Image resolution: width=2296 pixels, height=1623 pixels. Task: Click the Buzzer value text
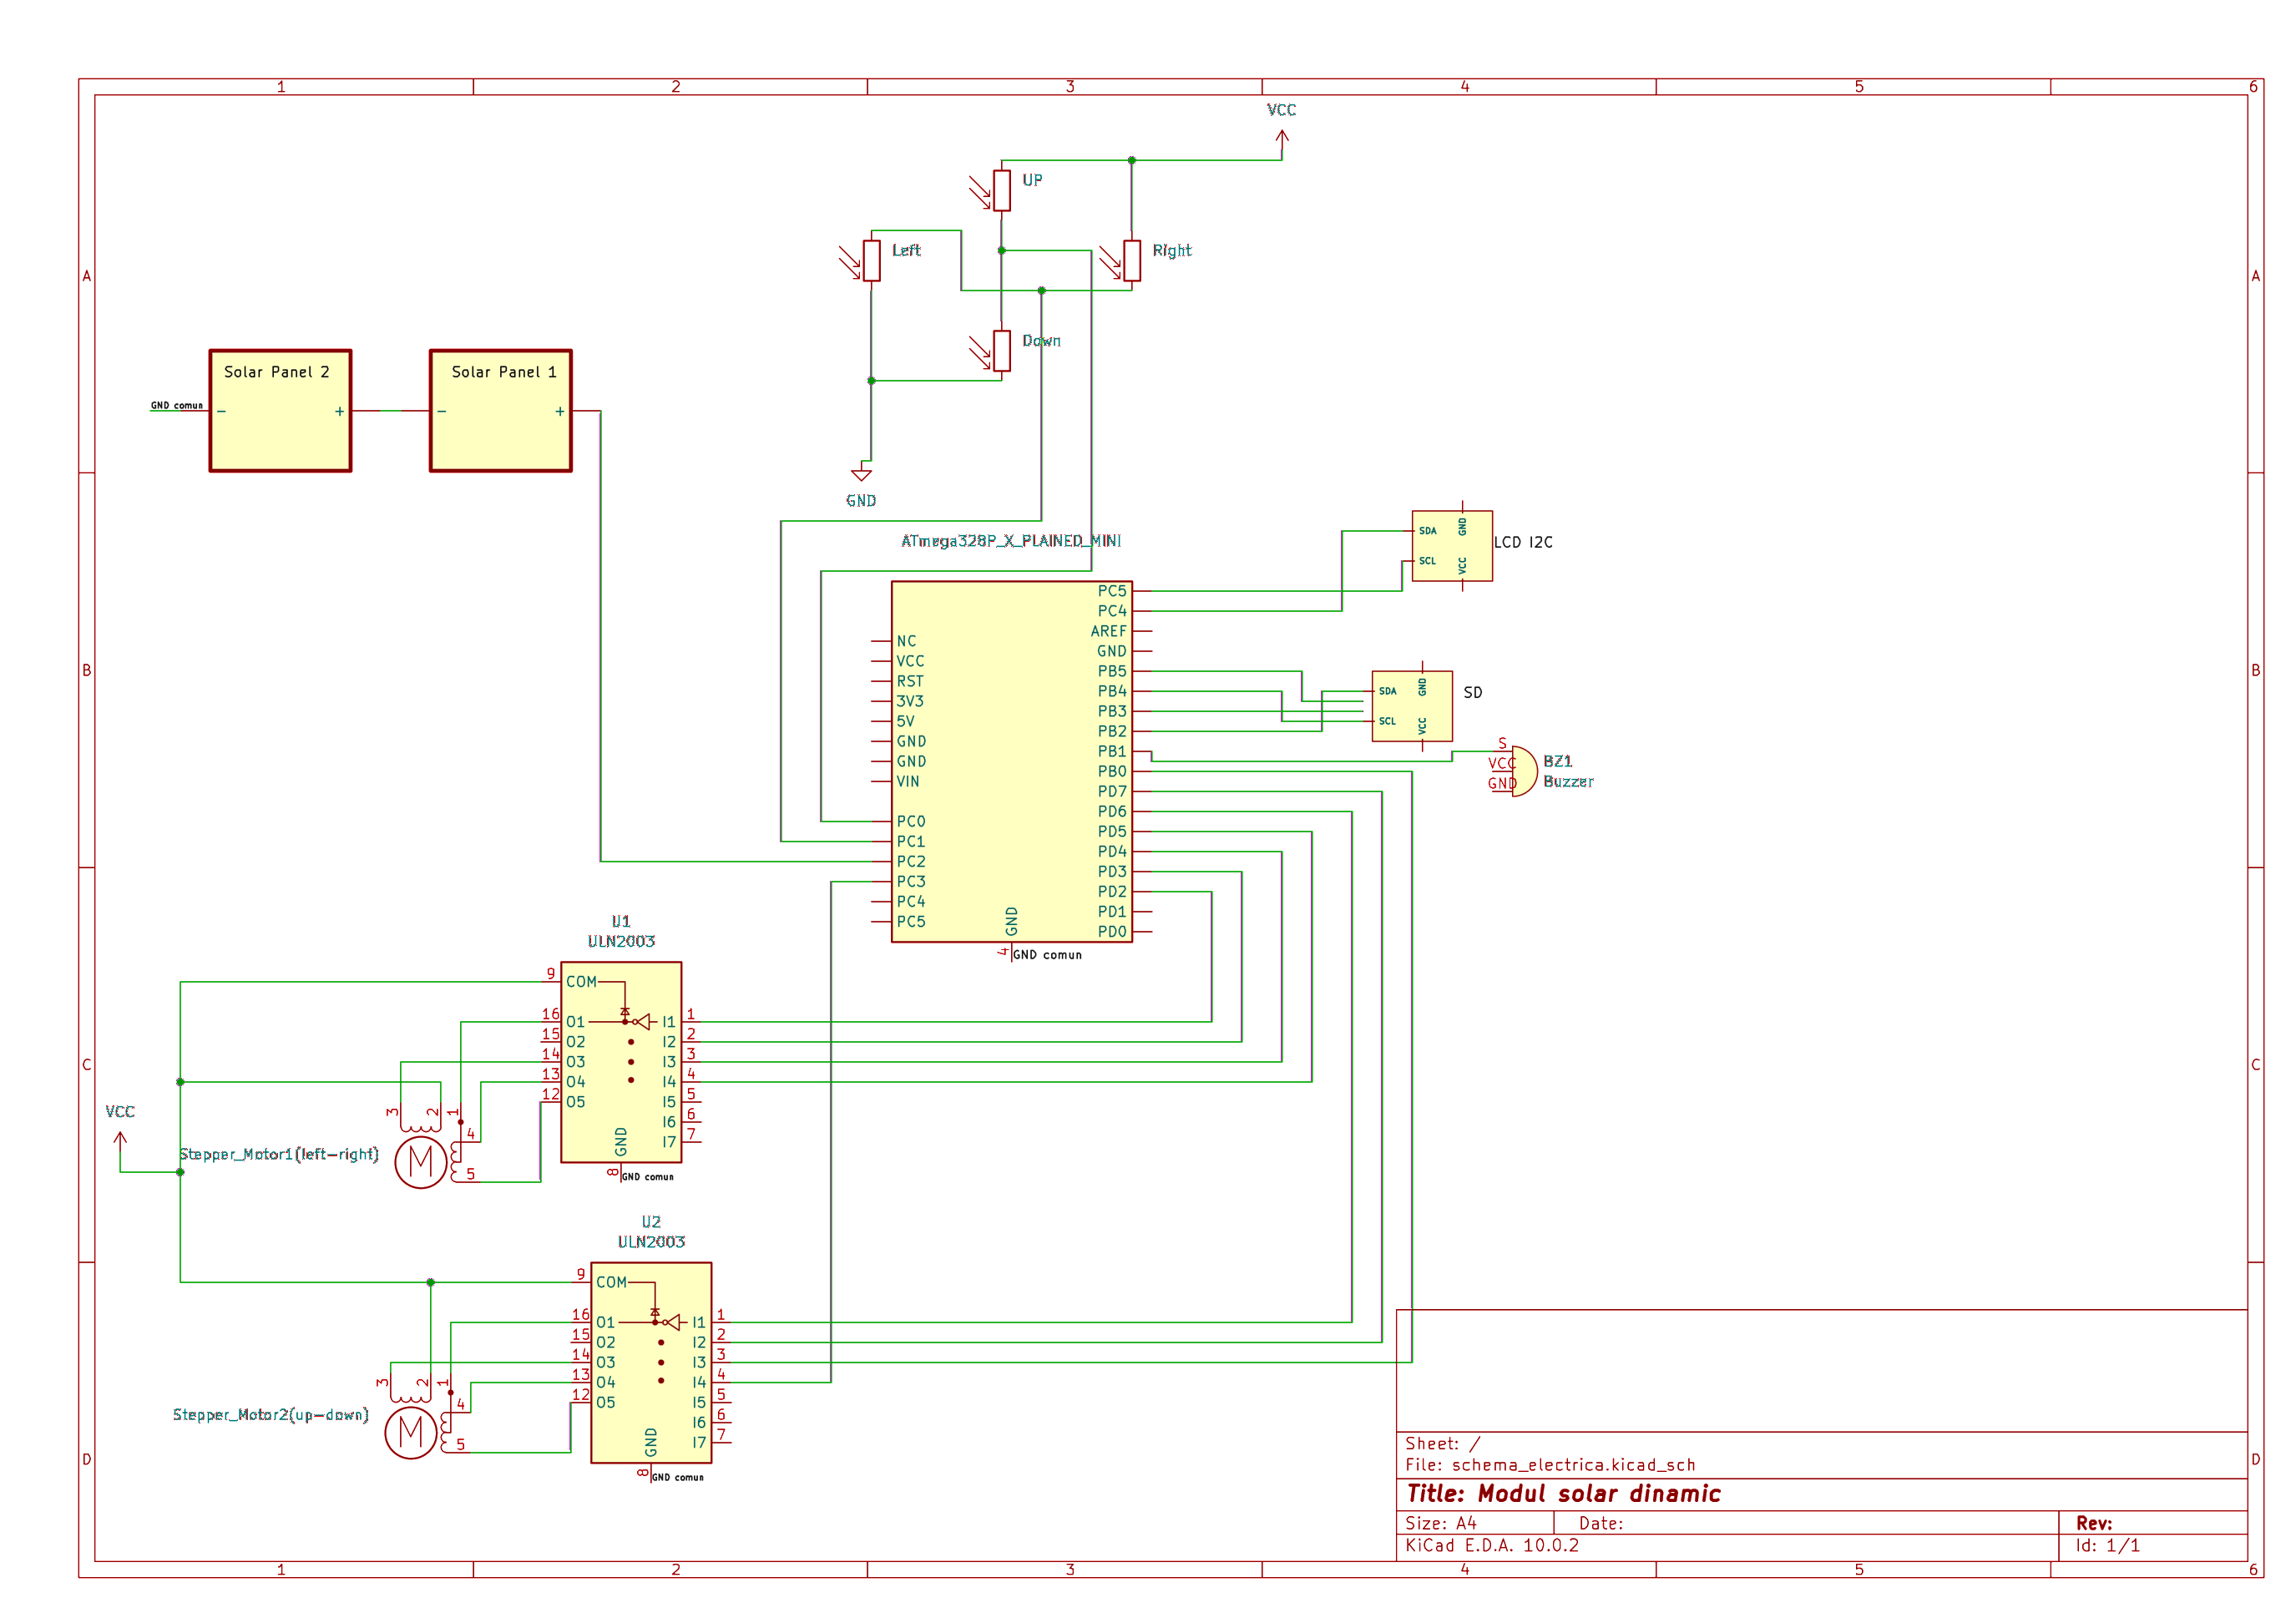[x=1568, y=782]
